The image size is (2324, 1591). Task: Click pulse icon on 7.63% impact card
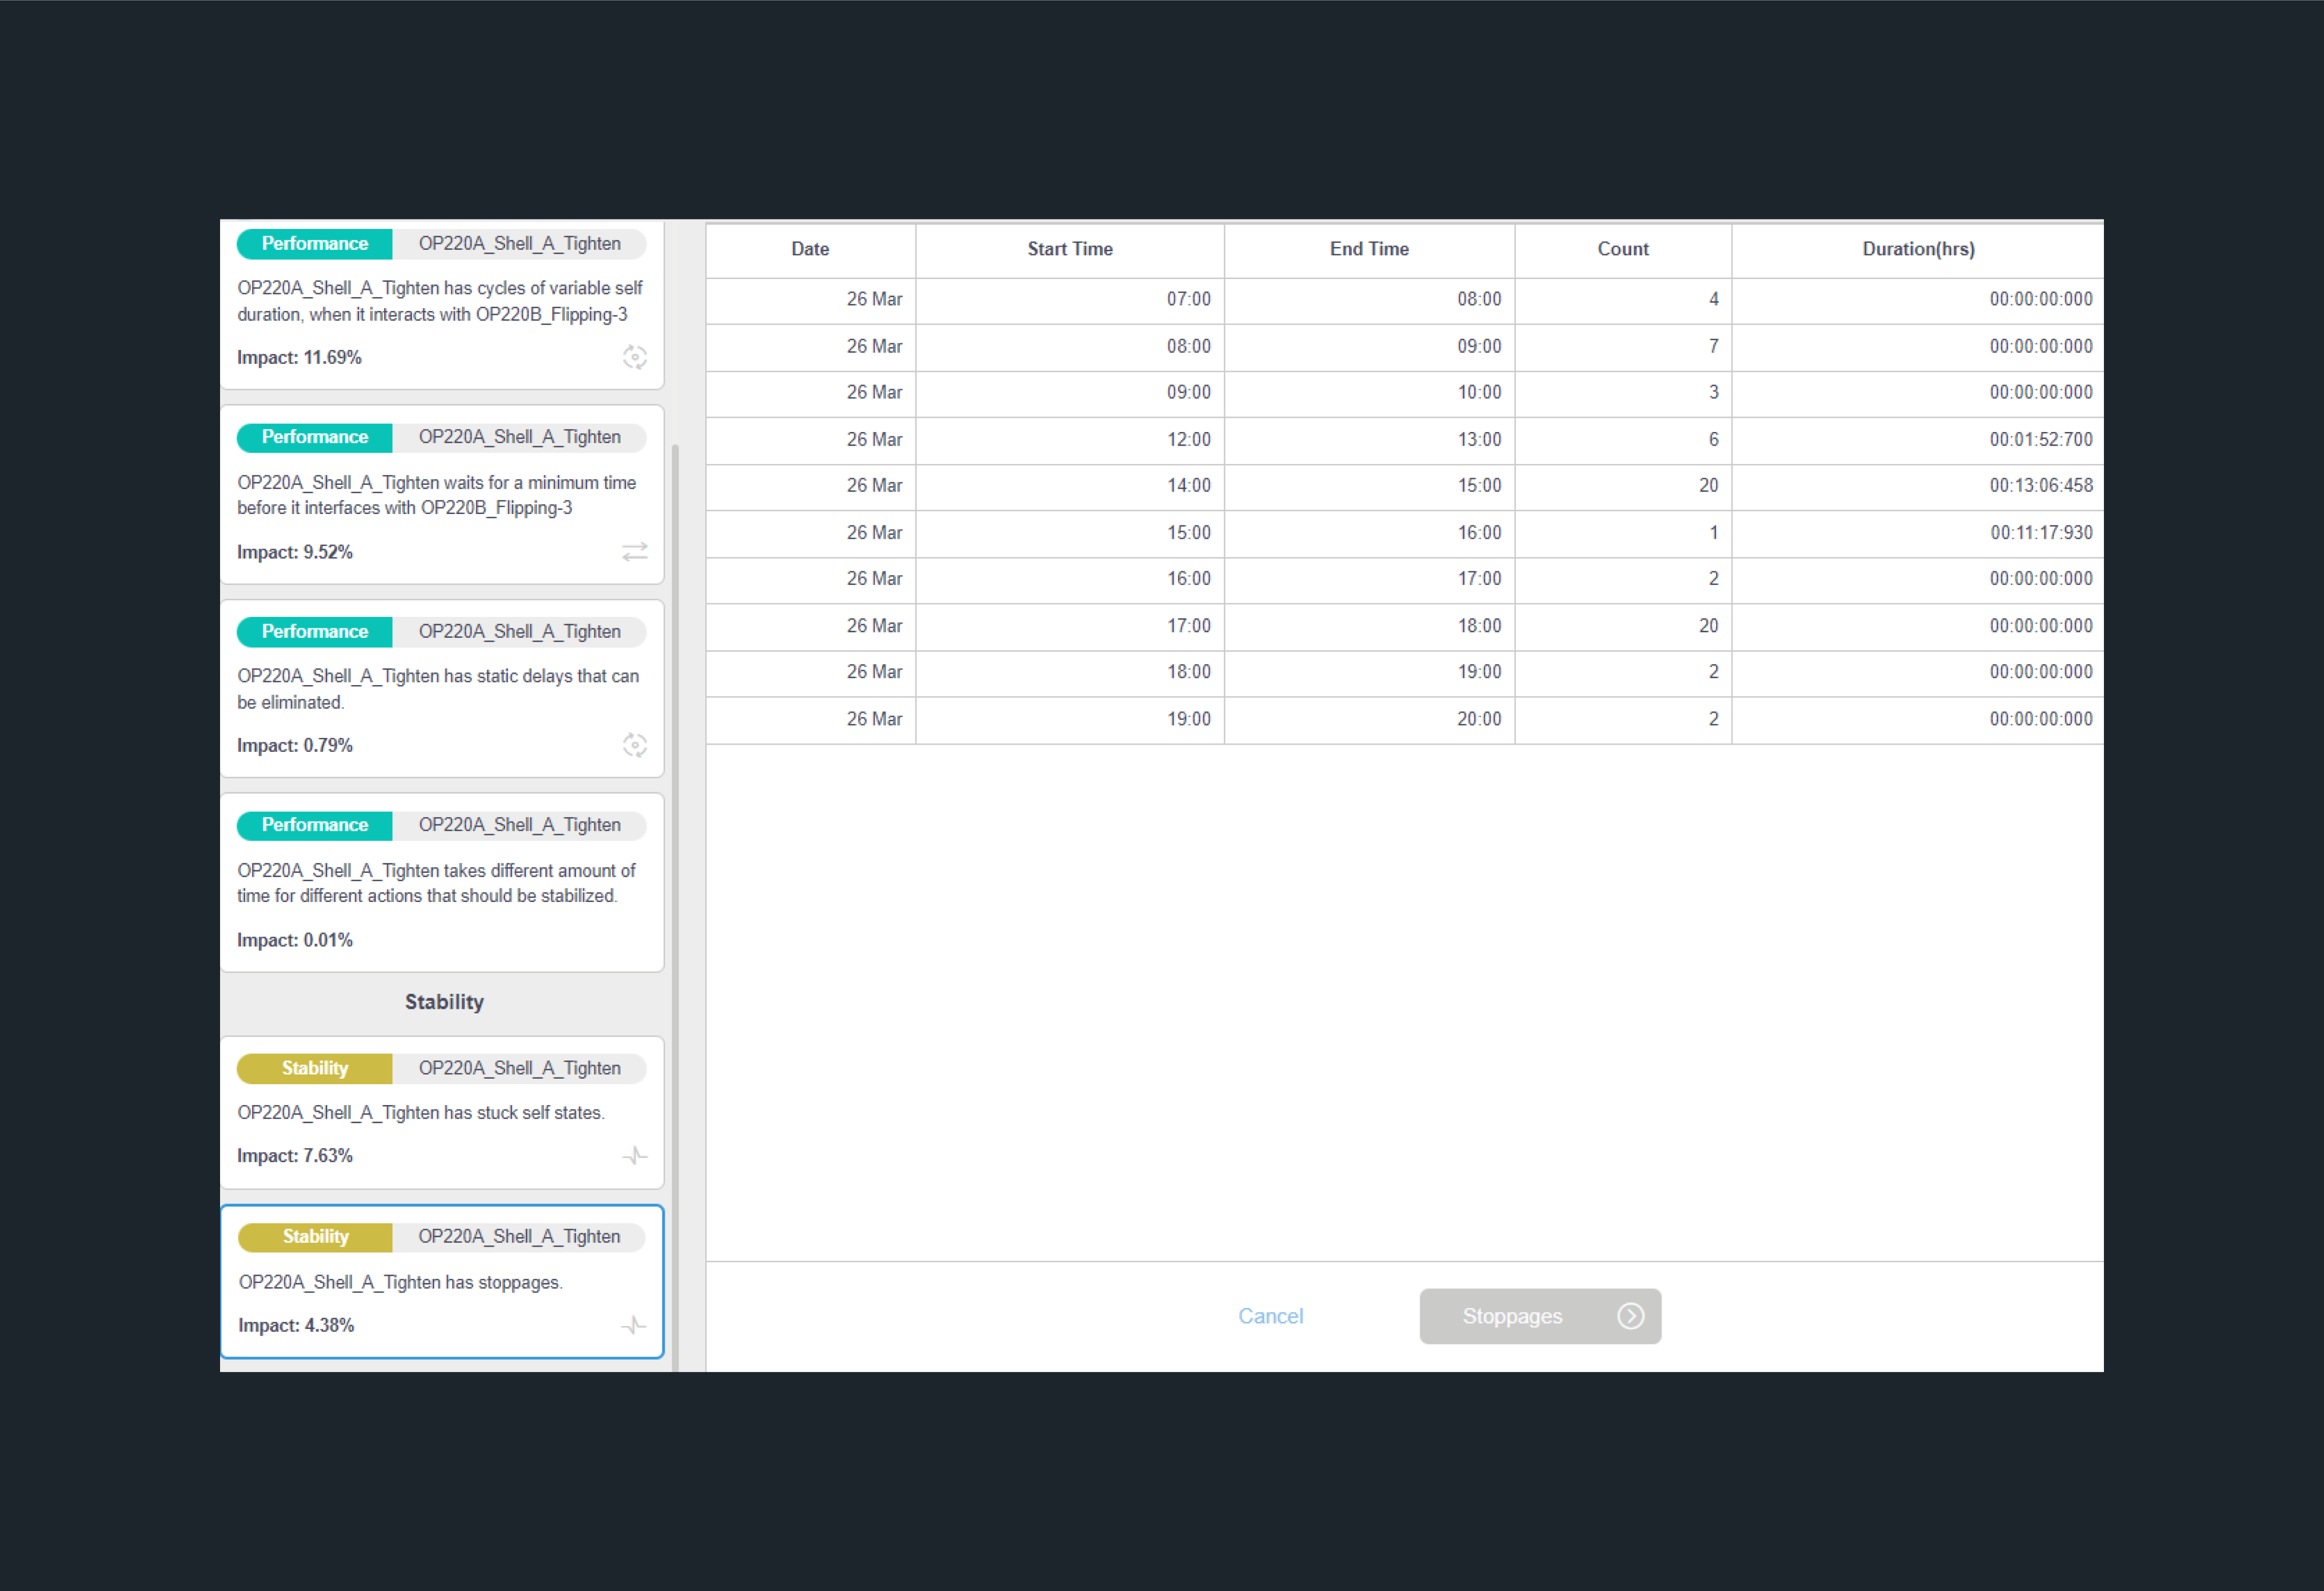(635, 1156)
